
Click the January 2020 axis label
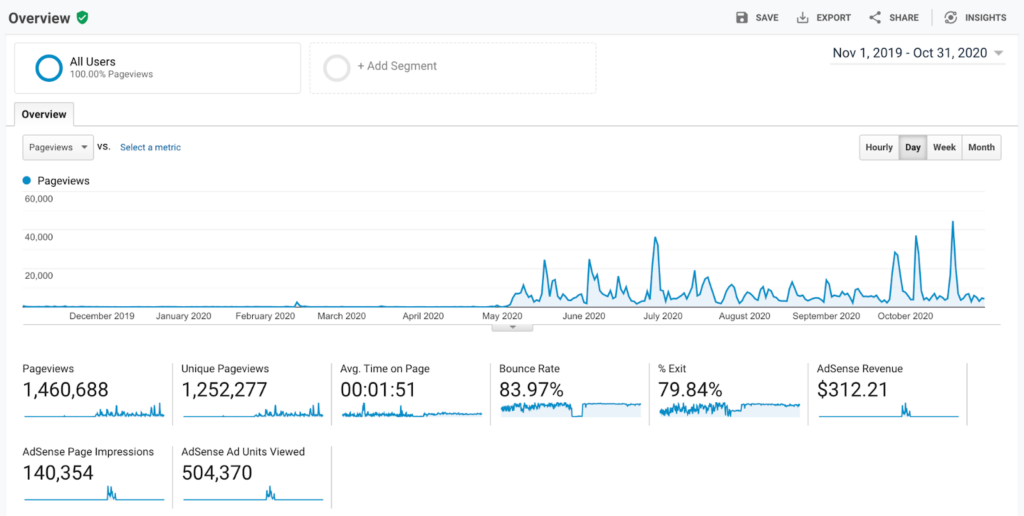(x=184, y=316)
